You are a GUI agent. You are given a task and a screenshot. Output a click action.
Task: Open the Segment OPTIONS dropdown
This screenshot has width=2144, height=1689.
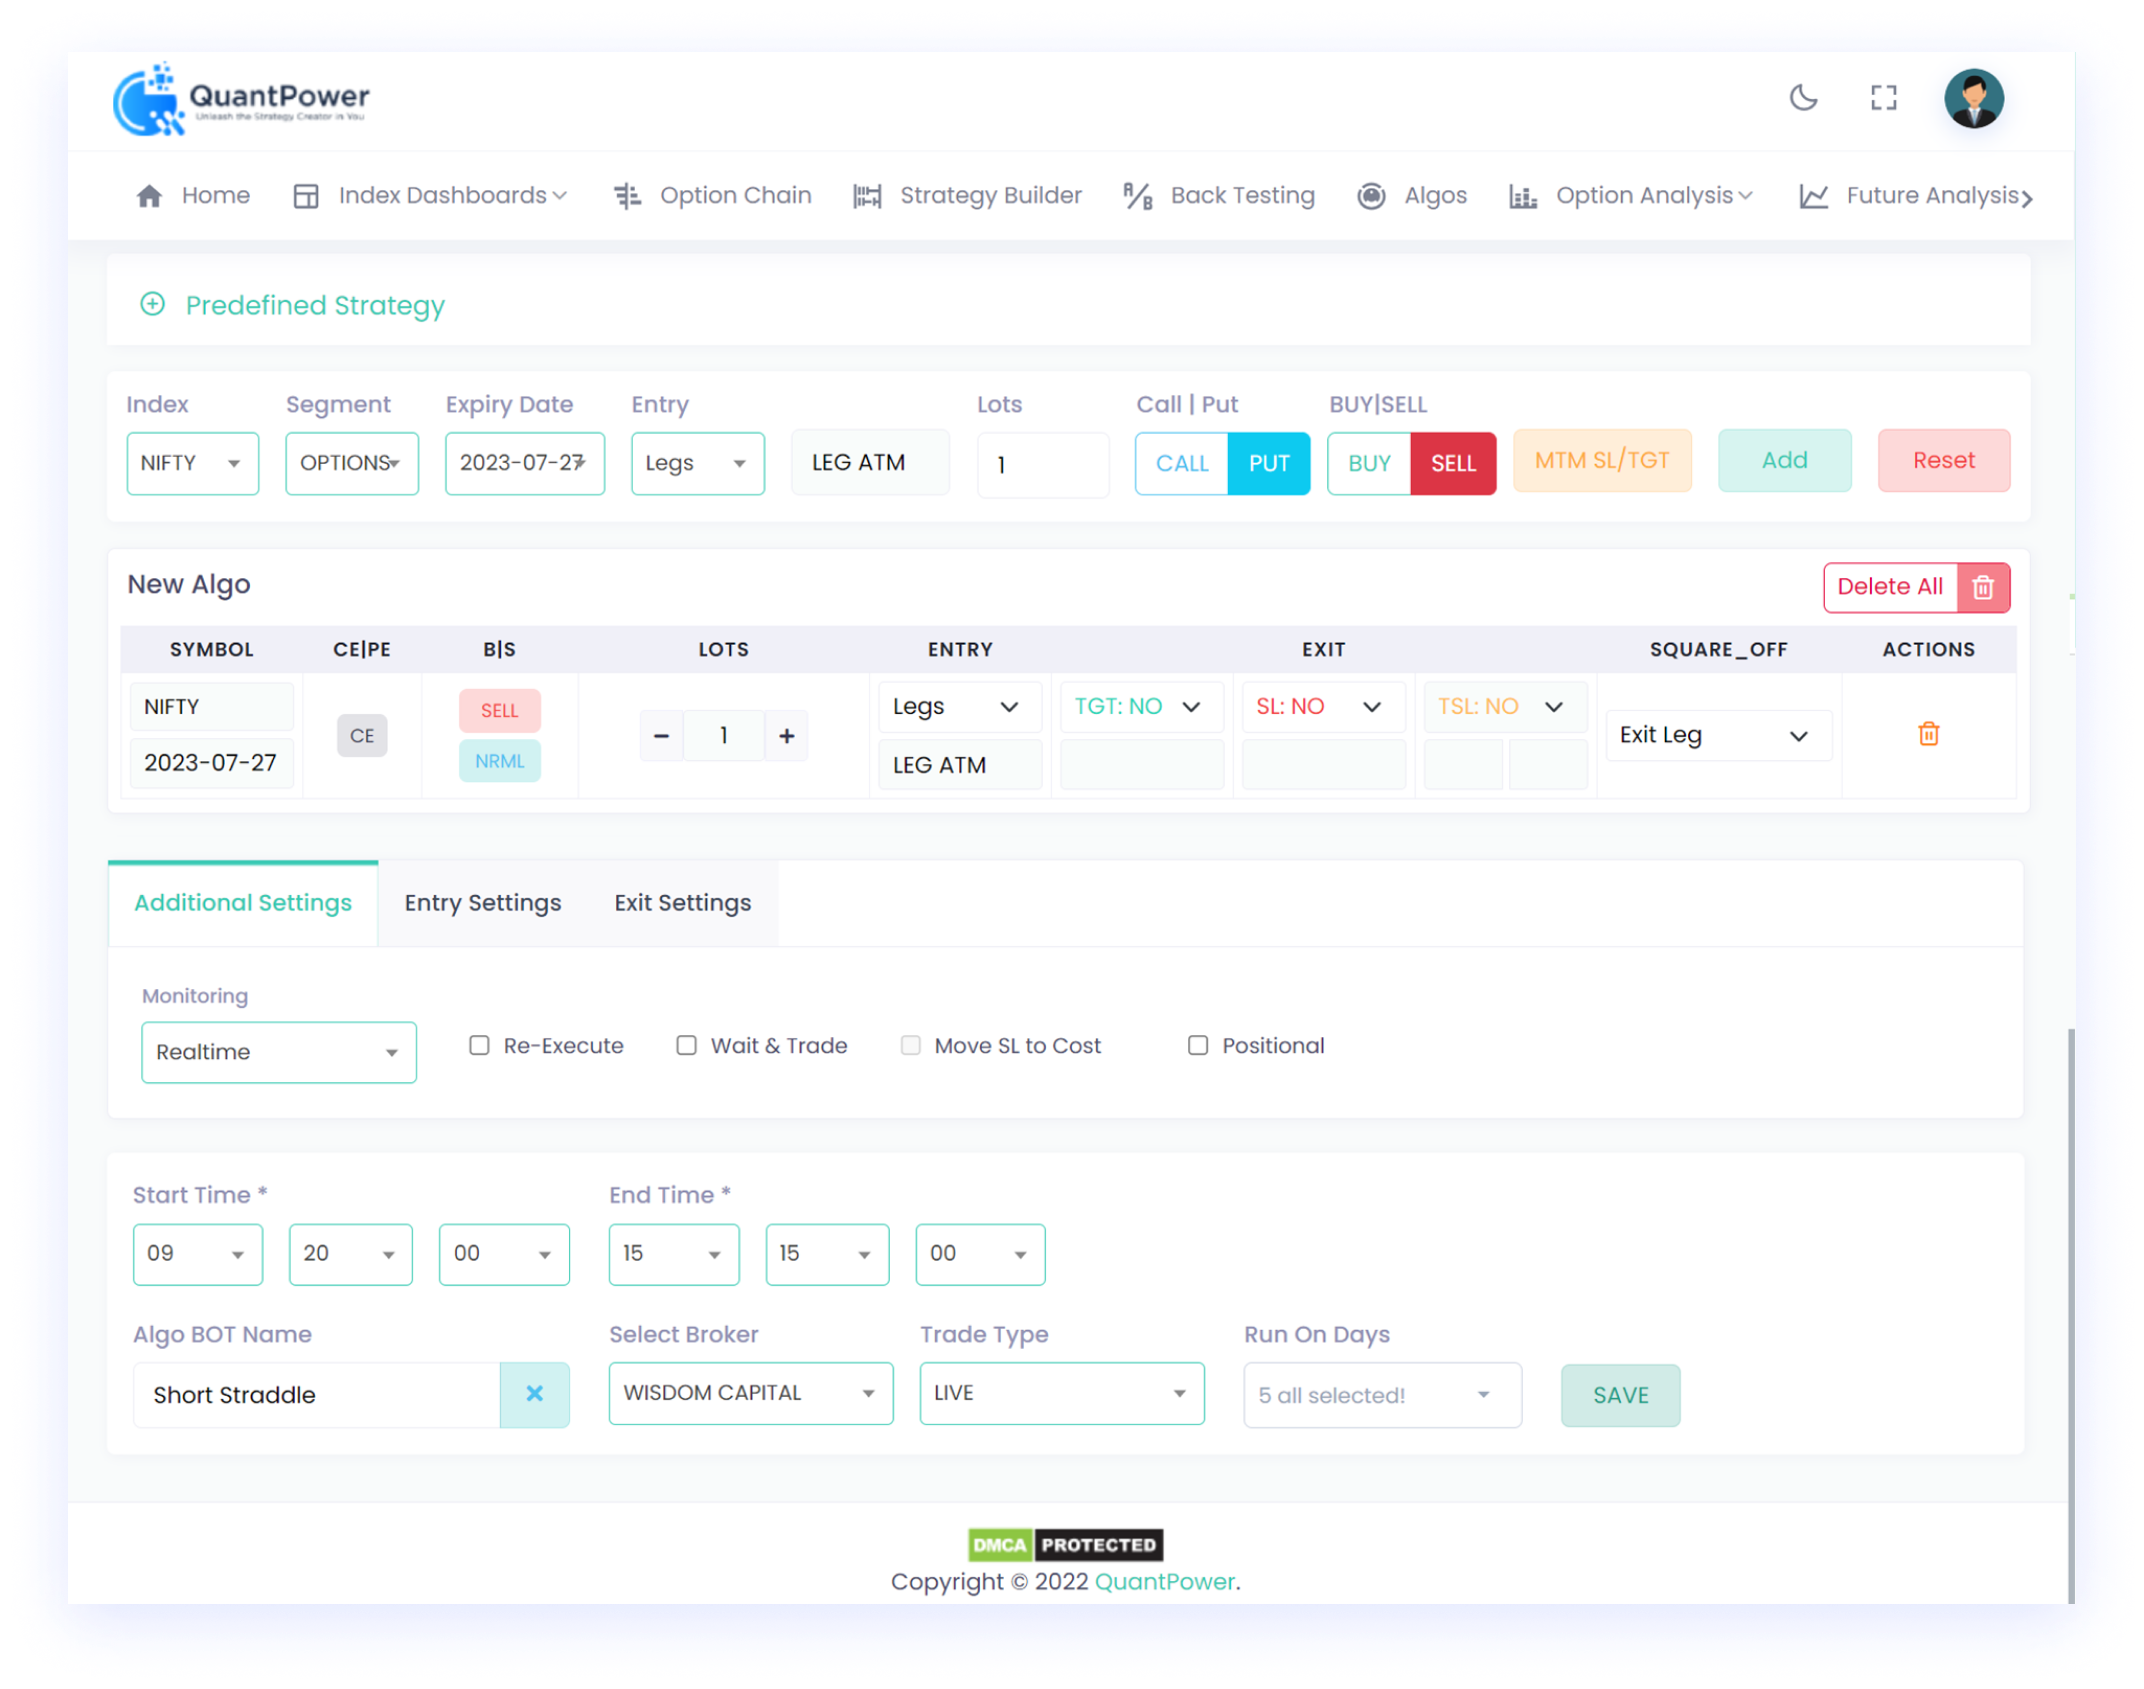click(351, 463)
